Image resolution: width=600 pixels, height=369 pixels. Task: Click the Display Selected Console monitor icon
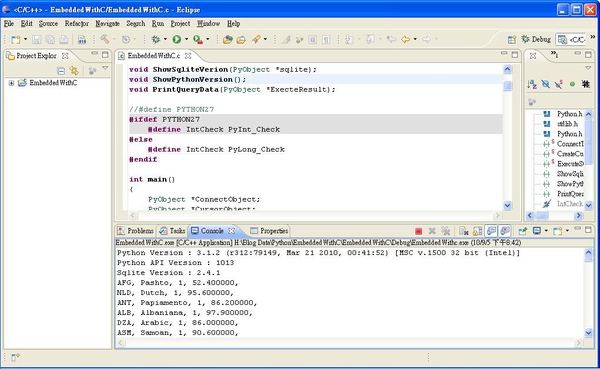(537, 231)
